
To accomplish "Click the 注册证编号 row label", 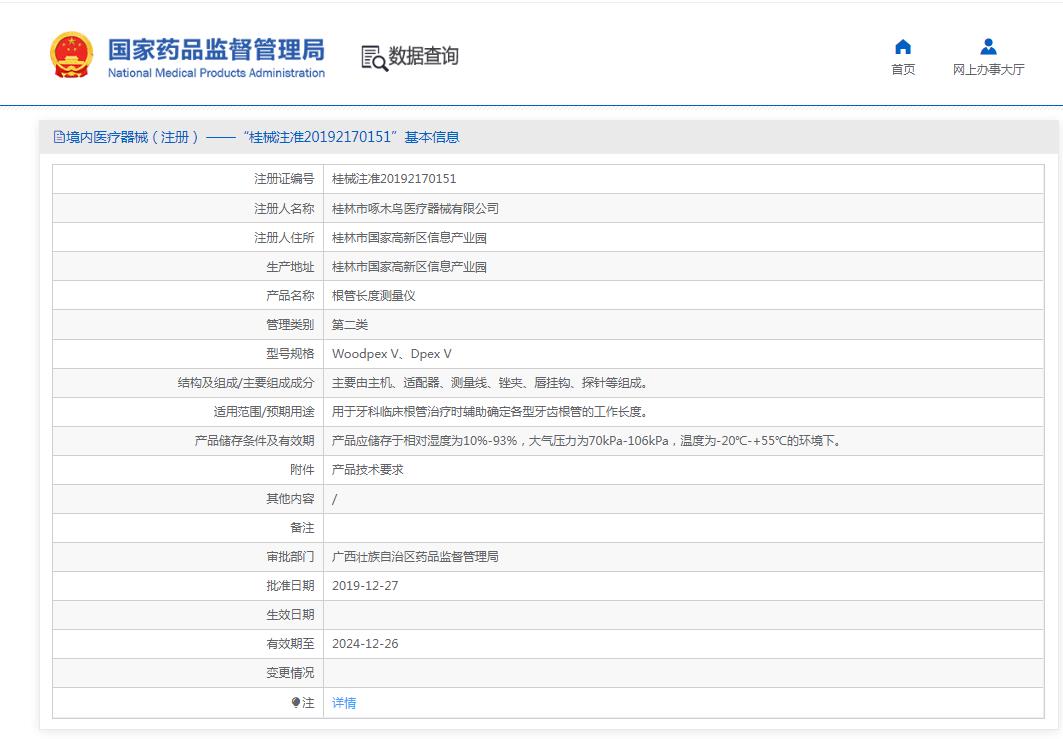I will pos(284,179).
